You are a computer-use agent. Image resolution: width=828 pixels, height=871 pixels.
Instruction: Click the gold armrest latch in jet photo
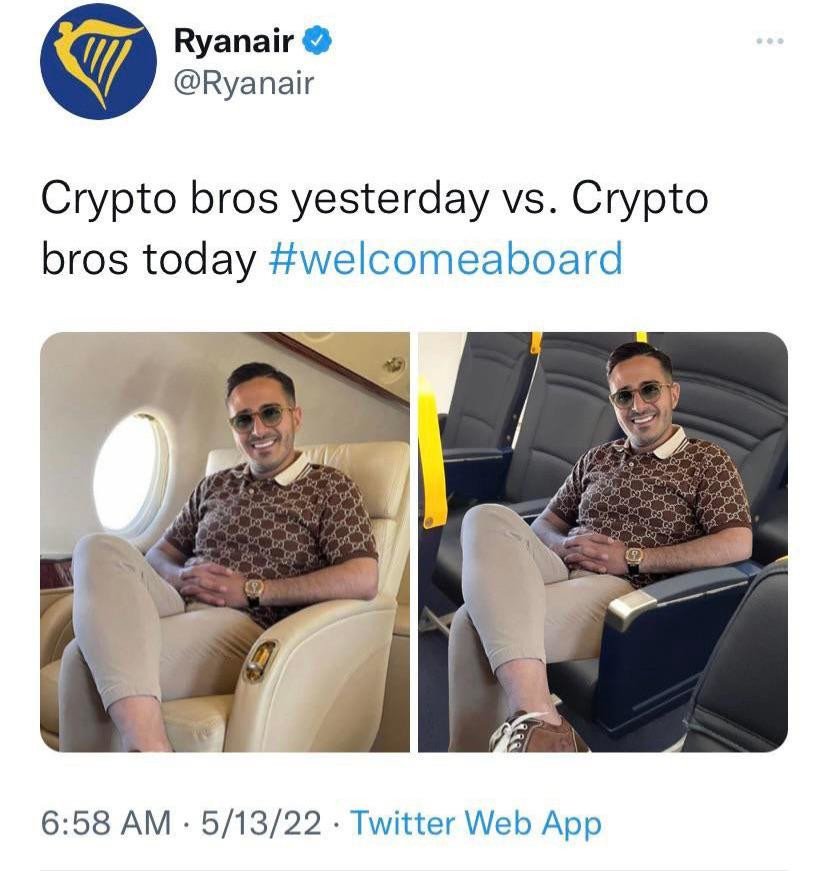coord(261,660)
